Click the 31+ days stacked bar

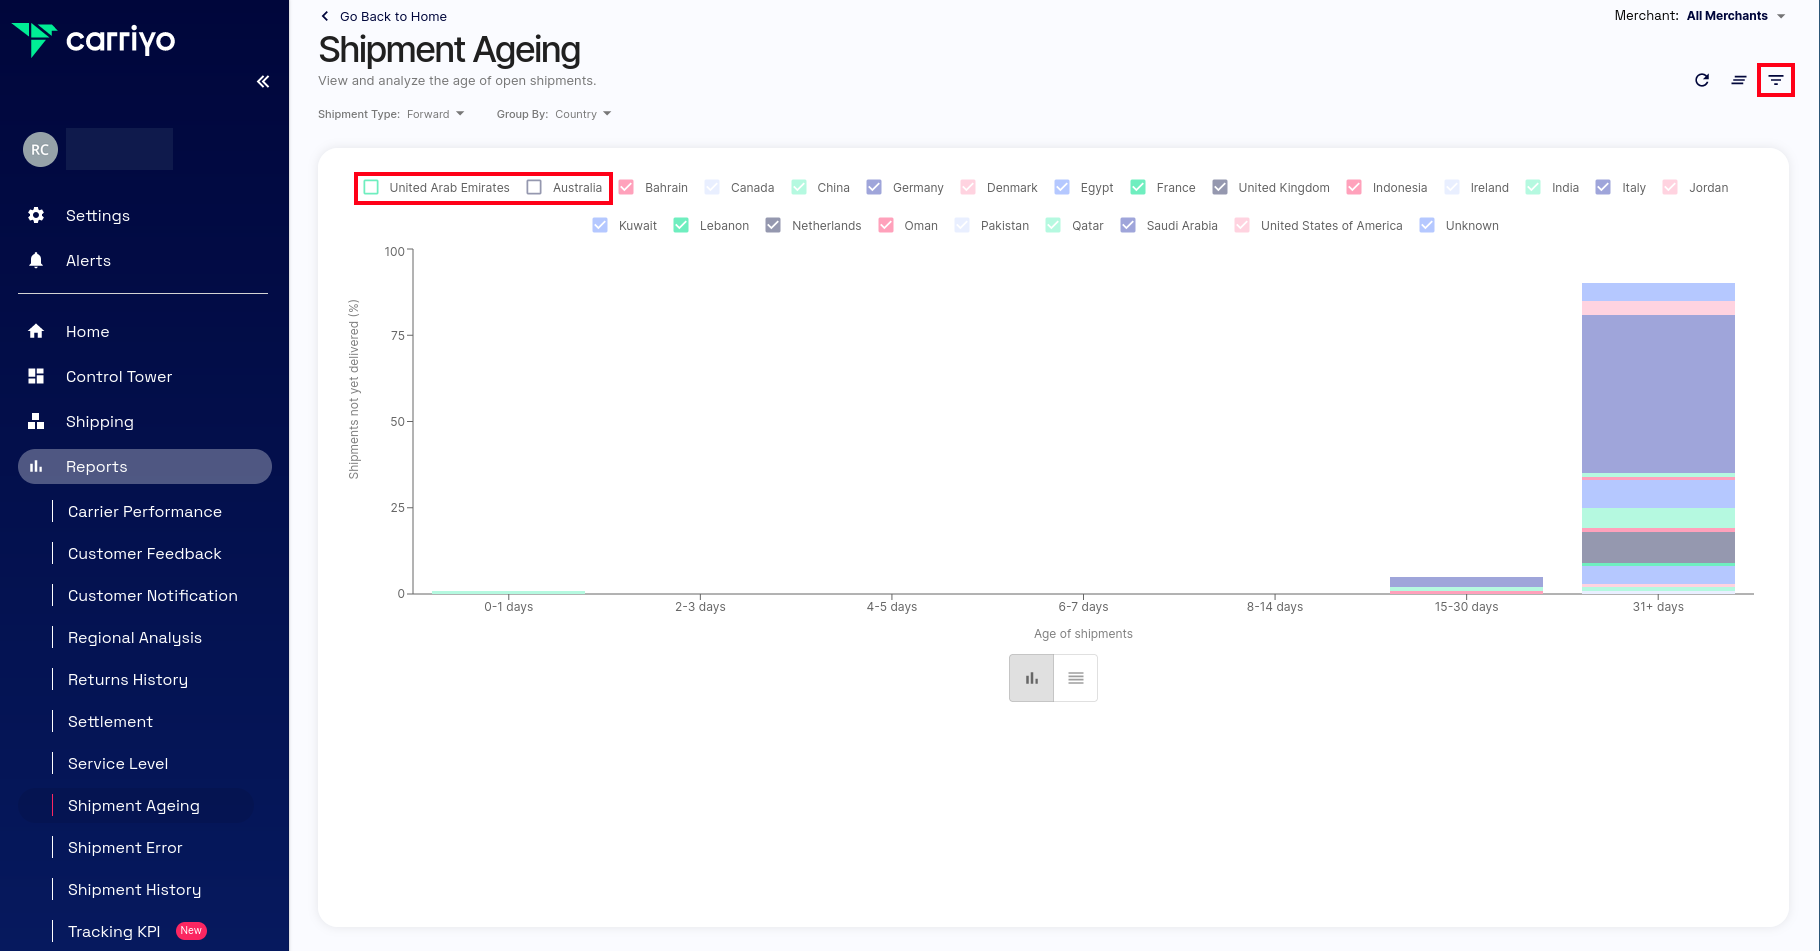click(1658, 438)
